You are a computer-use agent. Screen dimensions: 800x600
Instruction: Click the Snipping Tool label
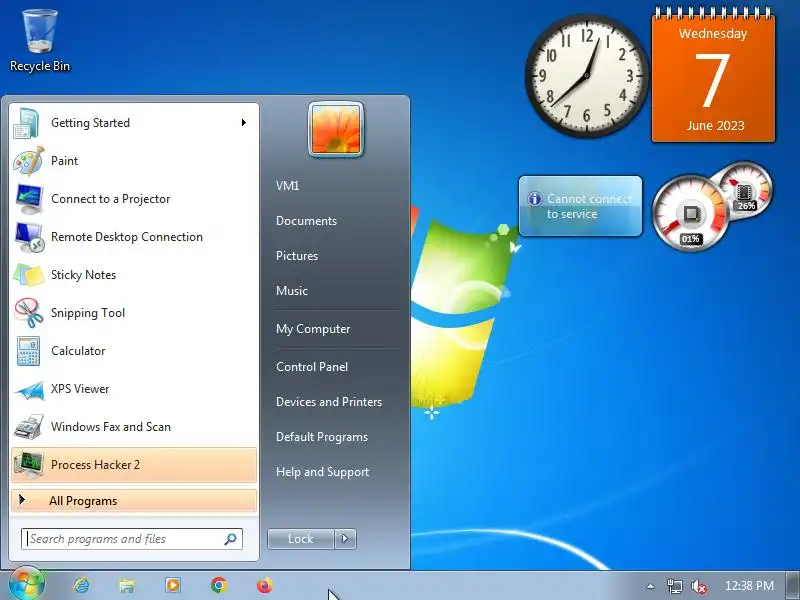(x=88, y=313)
